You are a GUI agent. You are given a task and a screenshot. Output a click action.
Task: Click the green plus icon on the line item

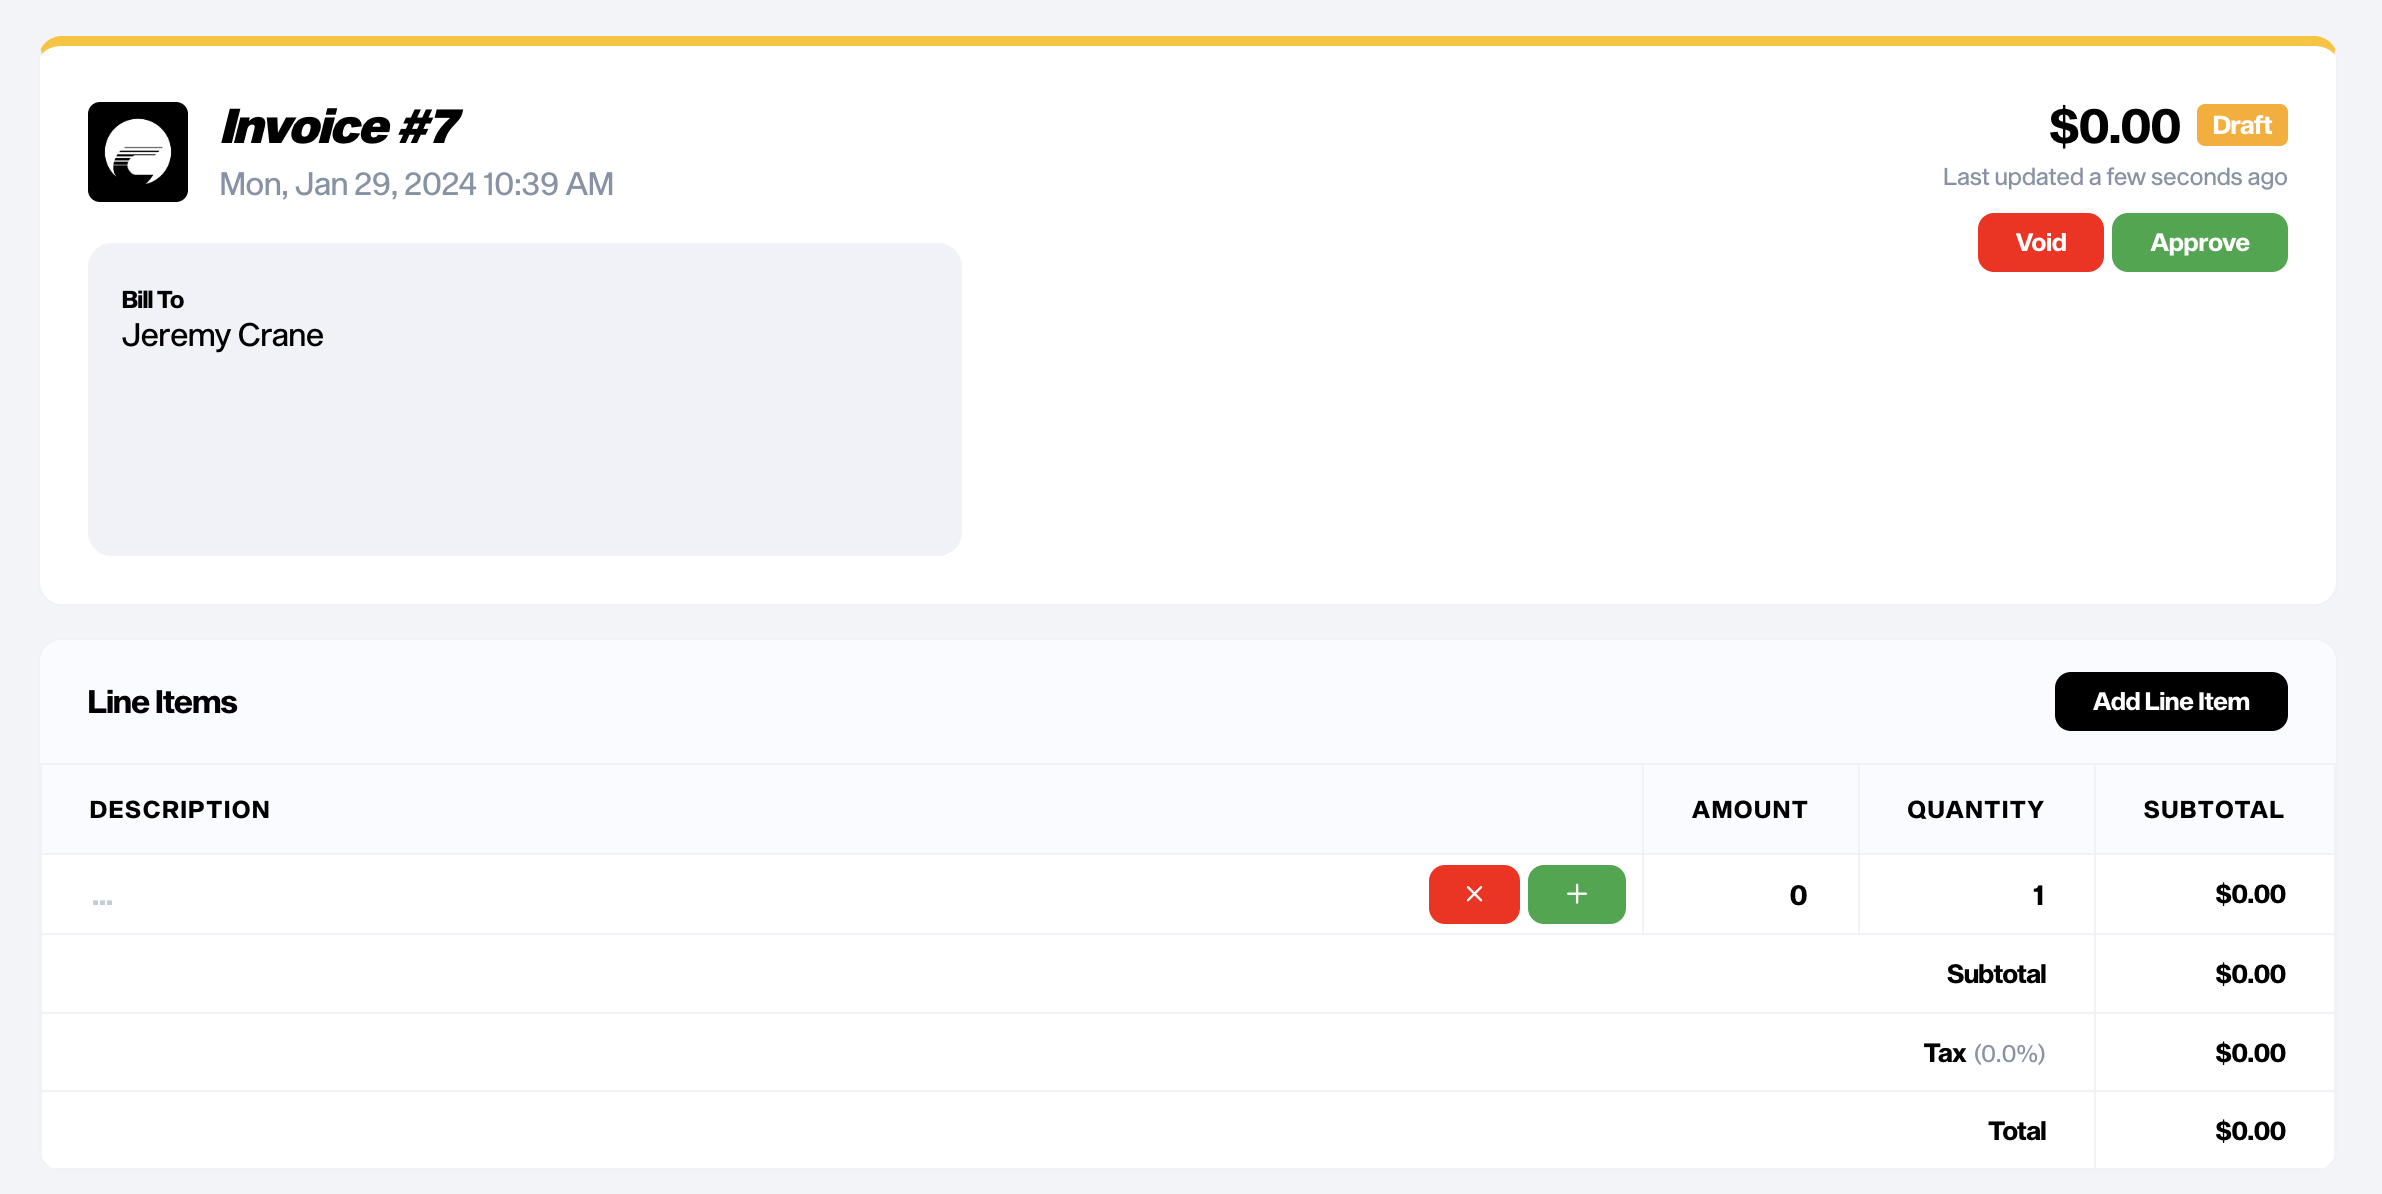1576,894
